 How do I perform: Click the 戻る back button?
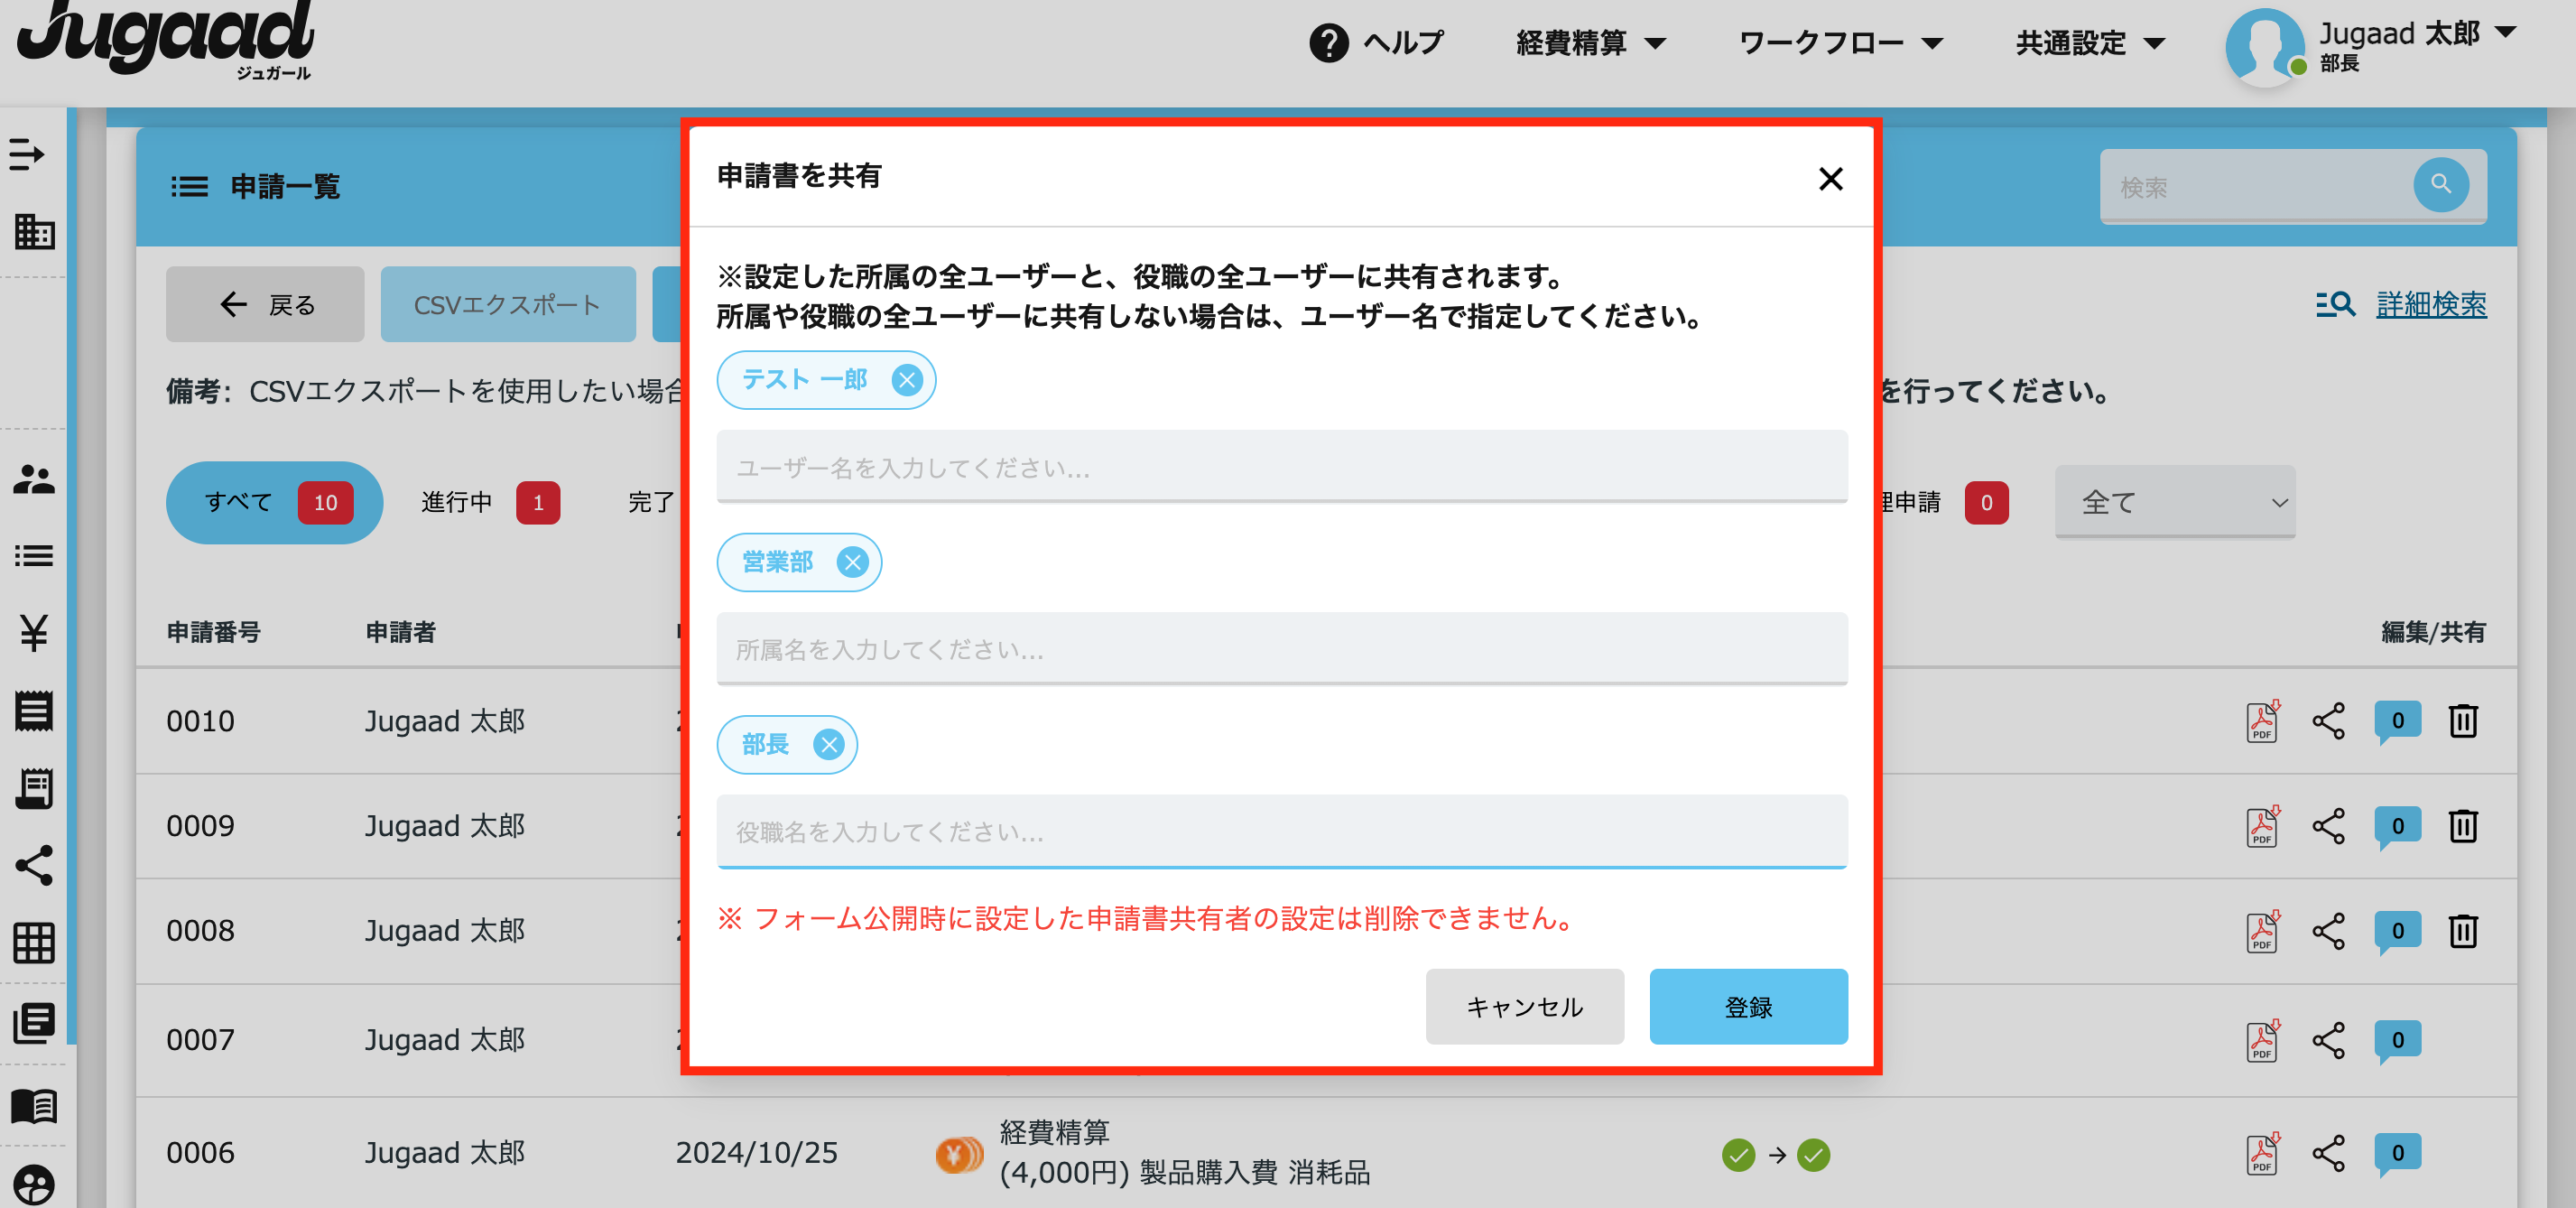pyautogui.click(x=265, y=304)
